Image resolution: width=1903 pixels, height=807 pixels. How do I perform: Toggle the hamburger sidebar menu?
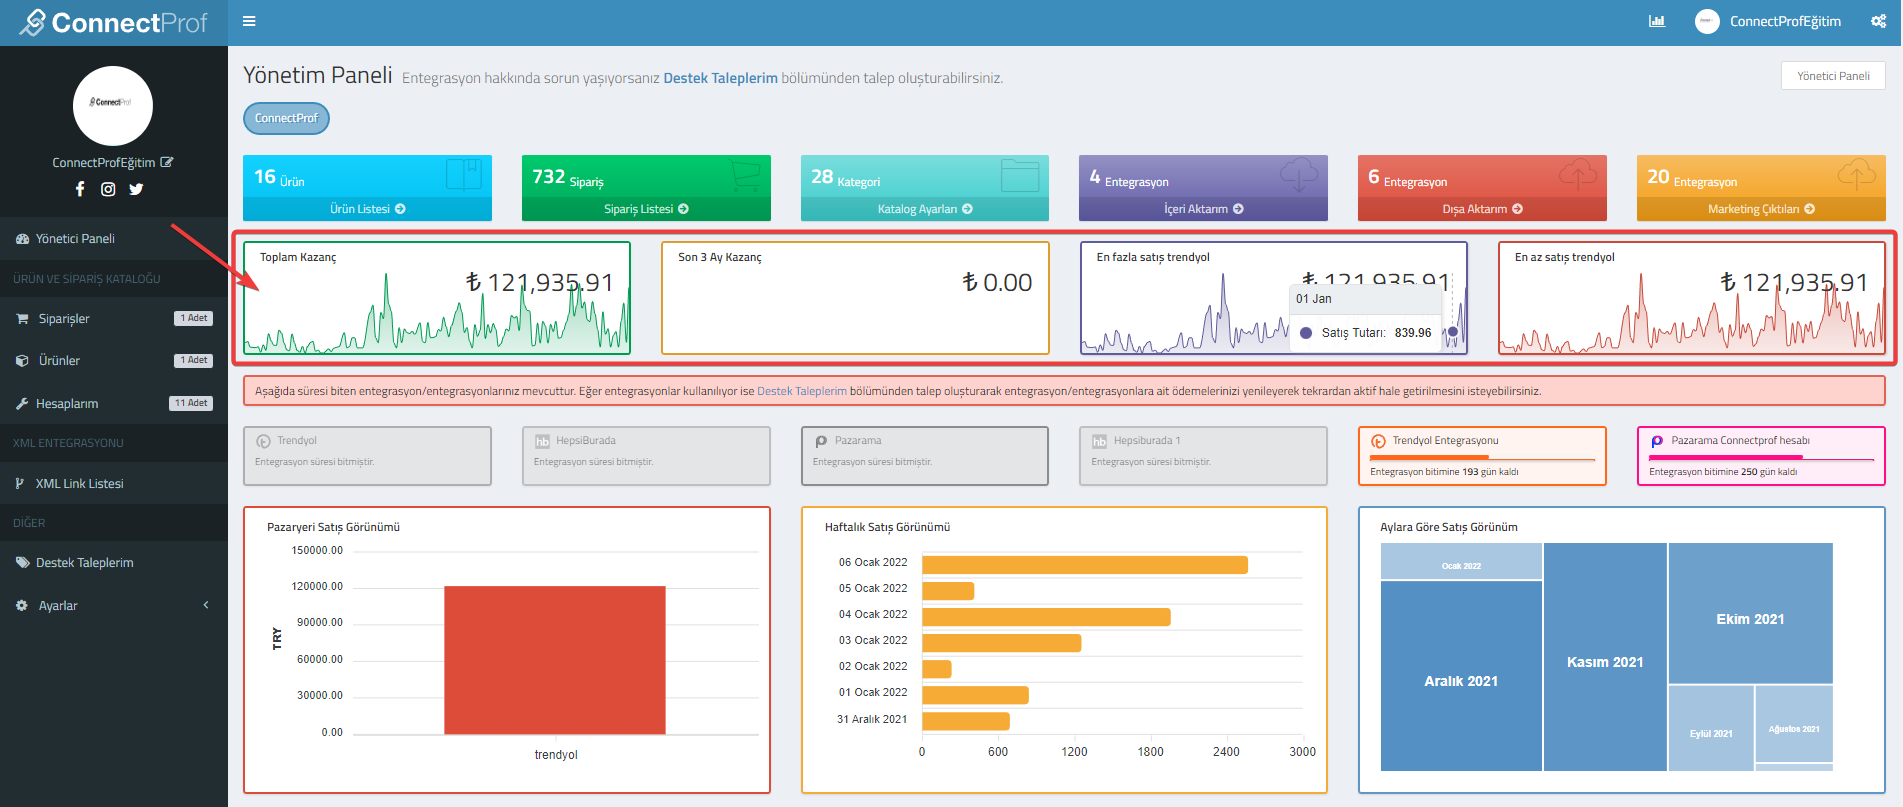pos(249,21)
